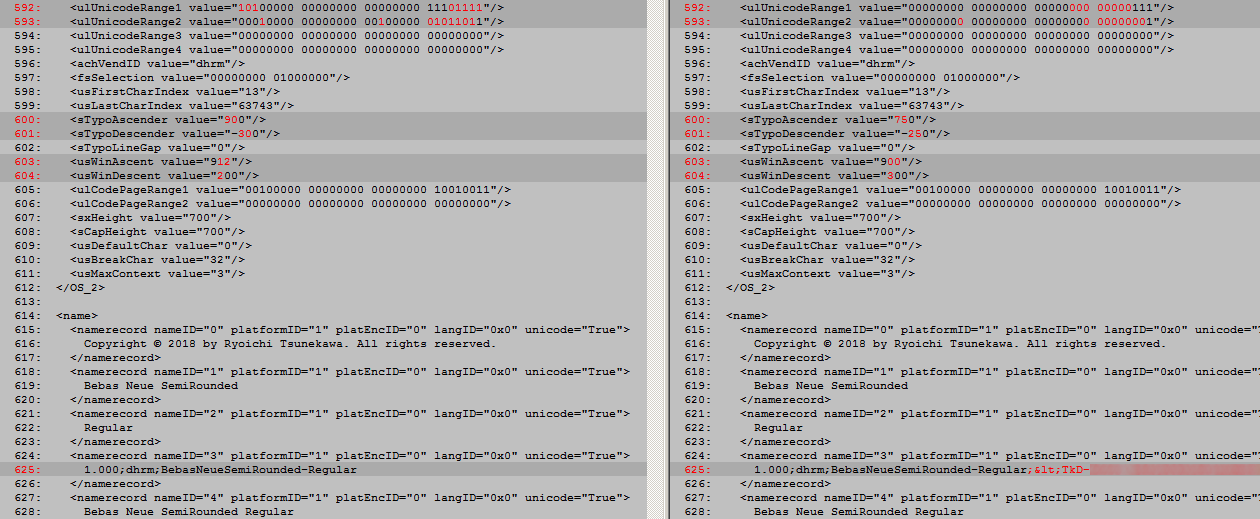Click closing </OS_2> tag in left pane

tap(81, 287)
